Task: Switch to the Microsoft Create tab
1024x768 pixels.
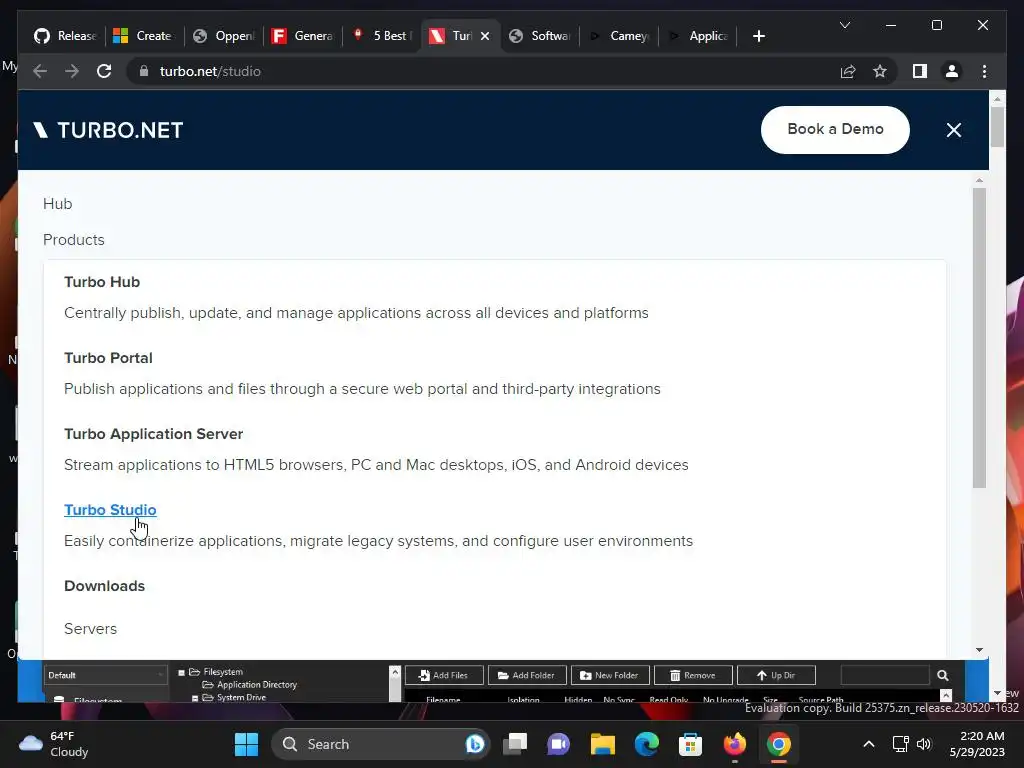Action: point(144,36)
